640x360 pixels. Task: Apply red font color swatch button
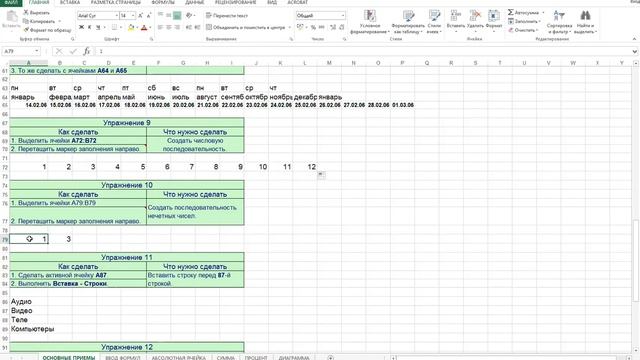144,27
